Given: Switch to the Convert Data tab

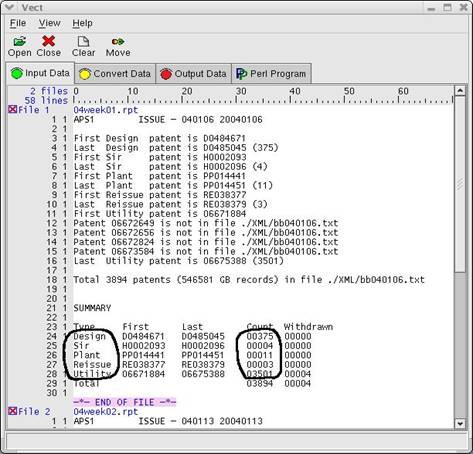Looking at the screenshot, I should [x=115, y=74].
